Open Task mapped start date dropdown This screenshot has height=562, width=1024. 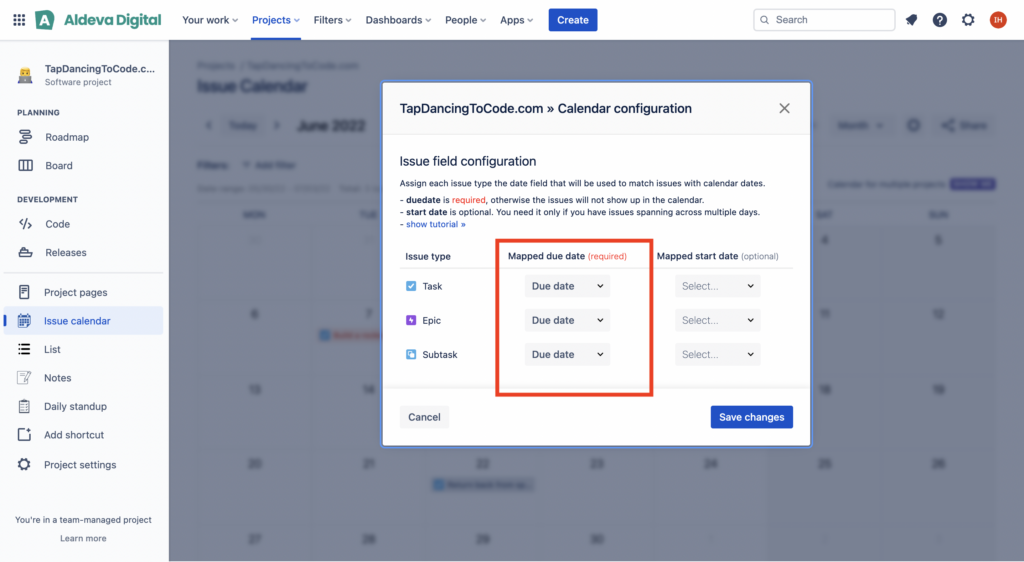click(717, 286)
